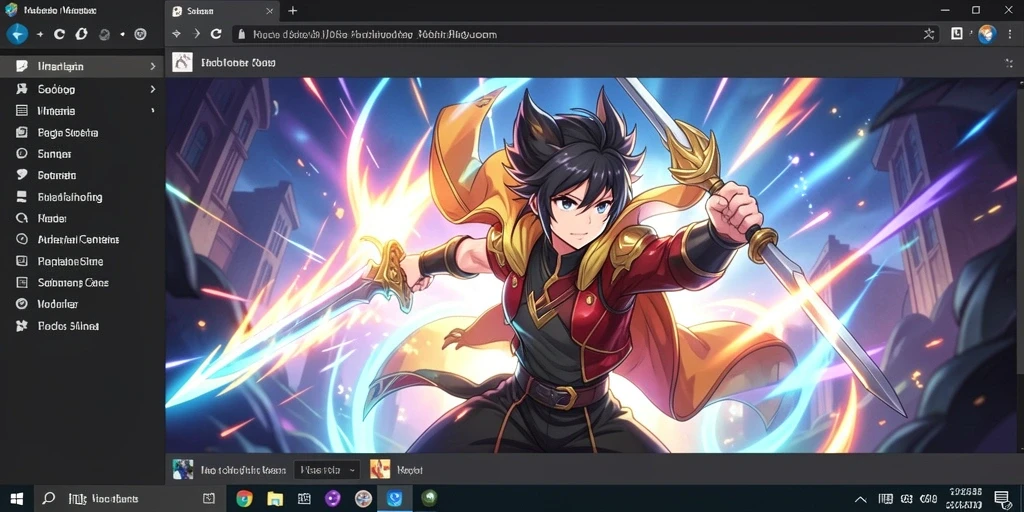
Task: Click the browser reload icon beside the address bar
Action: point(216,34)
